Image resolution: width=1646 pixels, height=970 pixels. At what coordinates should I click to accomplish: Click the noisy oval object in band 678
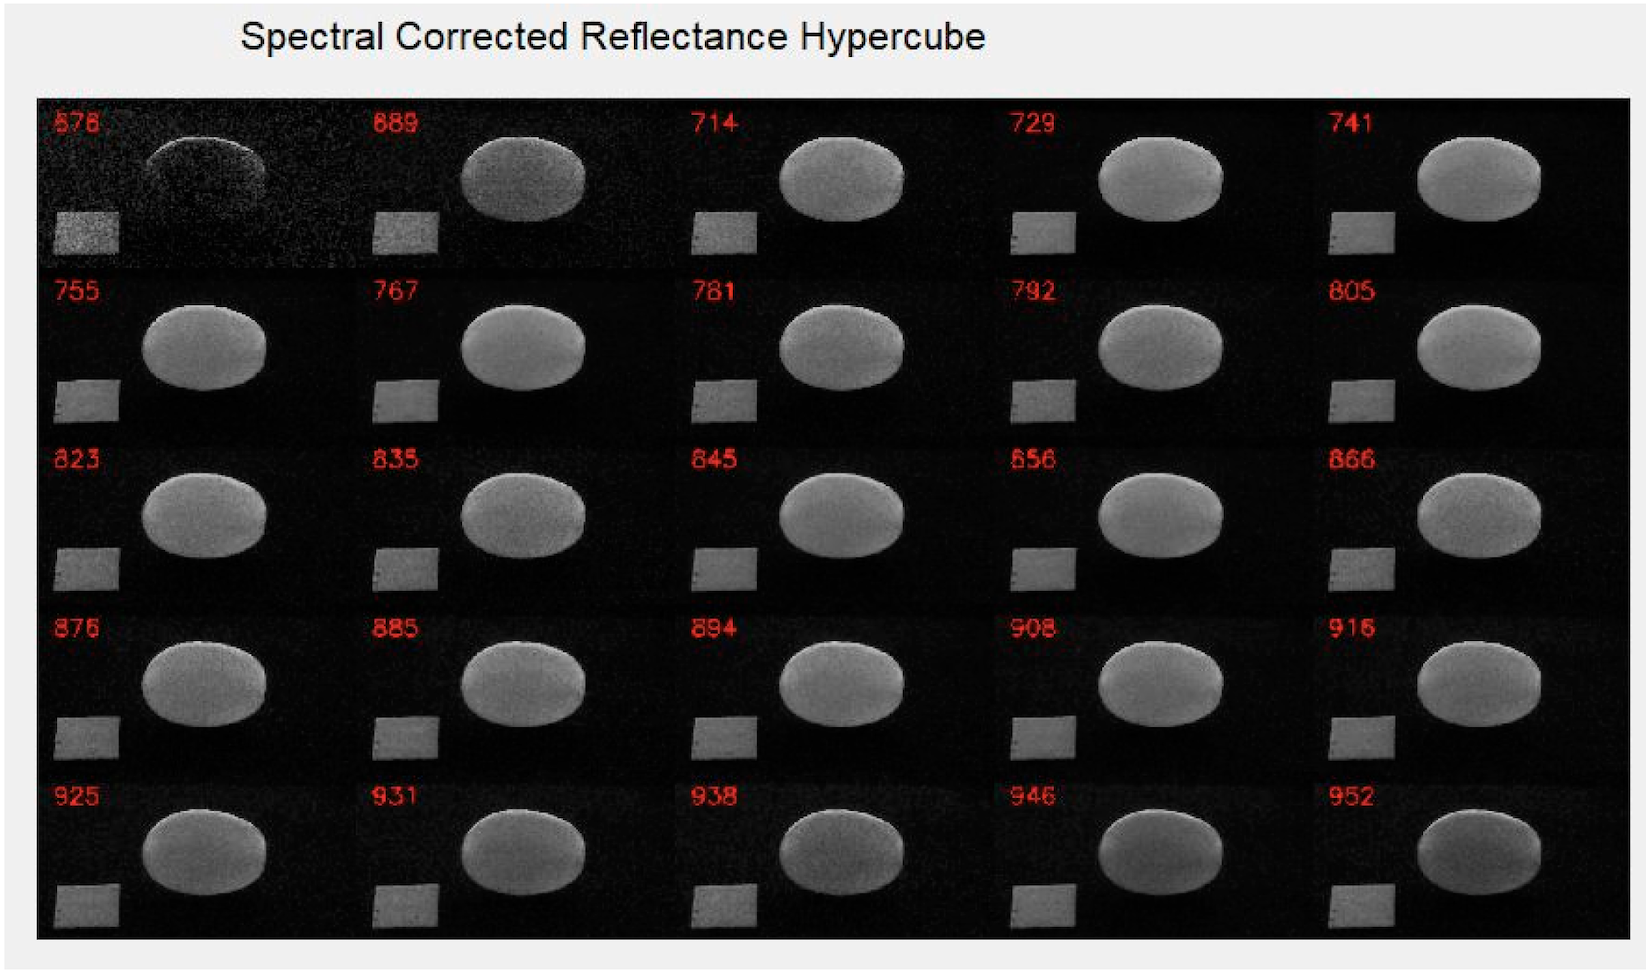click(x=205, y=178)
